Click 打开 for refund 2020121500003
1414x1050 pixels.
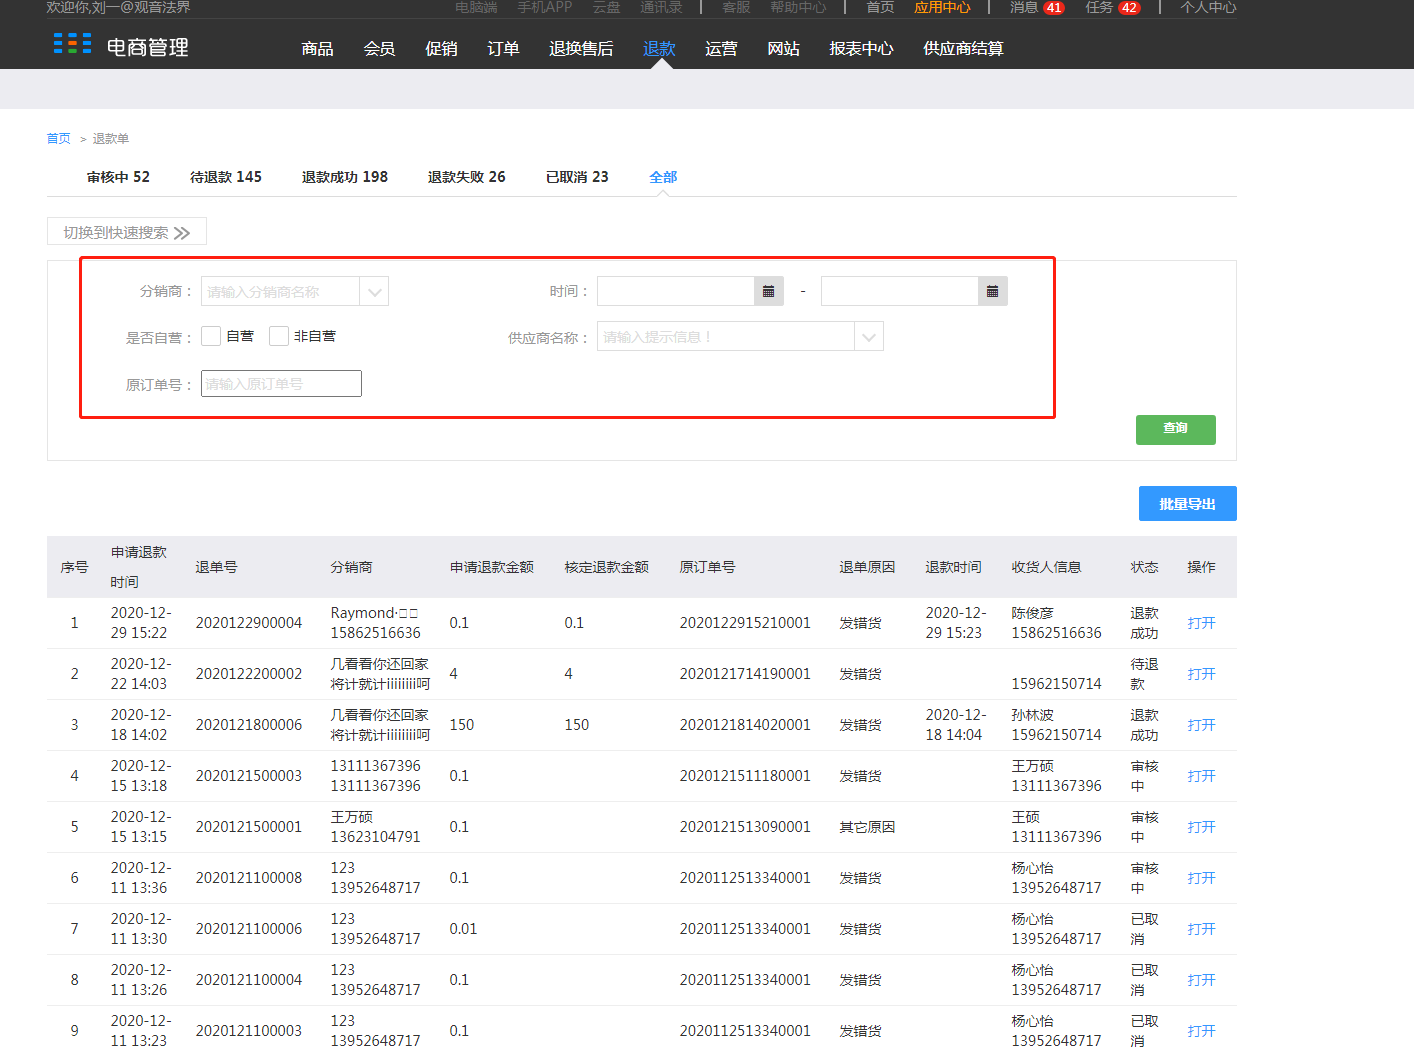click(1201, 776)
